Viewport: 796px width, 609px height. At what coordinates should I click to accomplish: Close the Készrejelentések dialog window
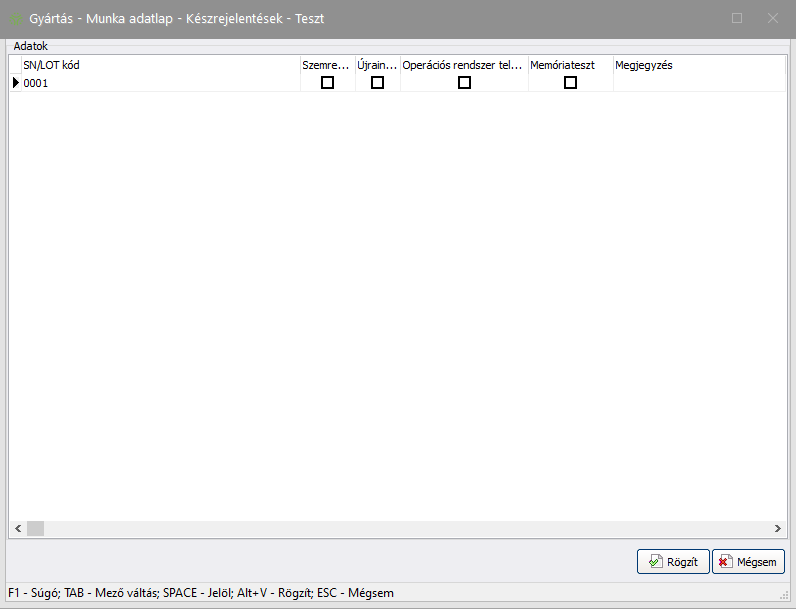coord(772,18)
